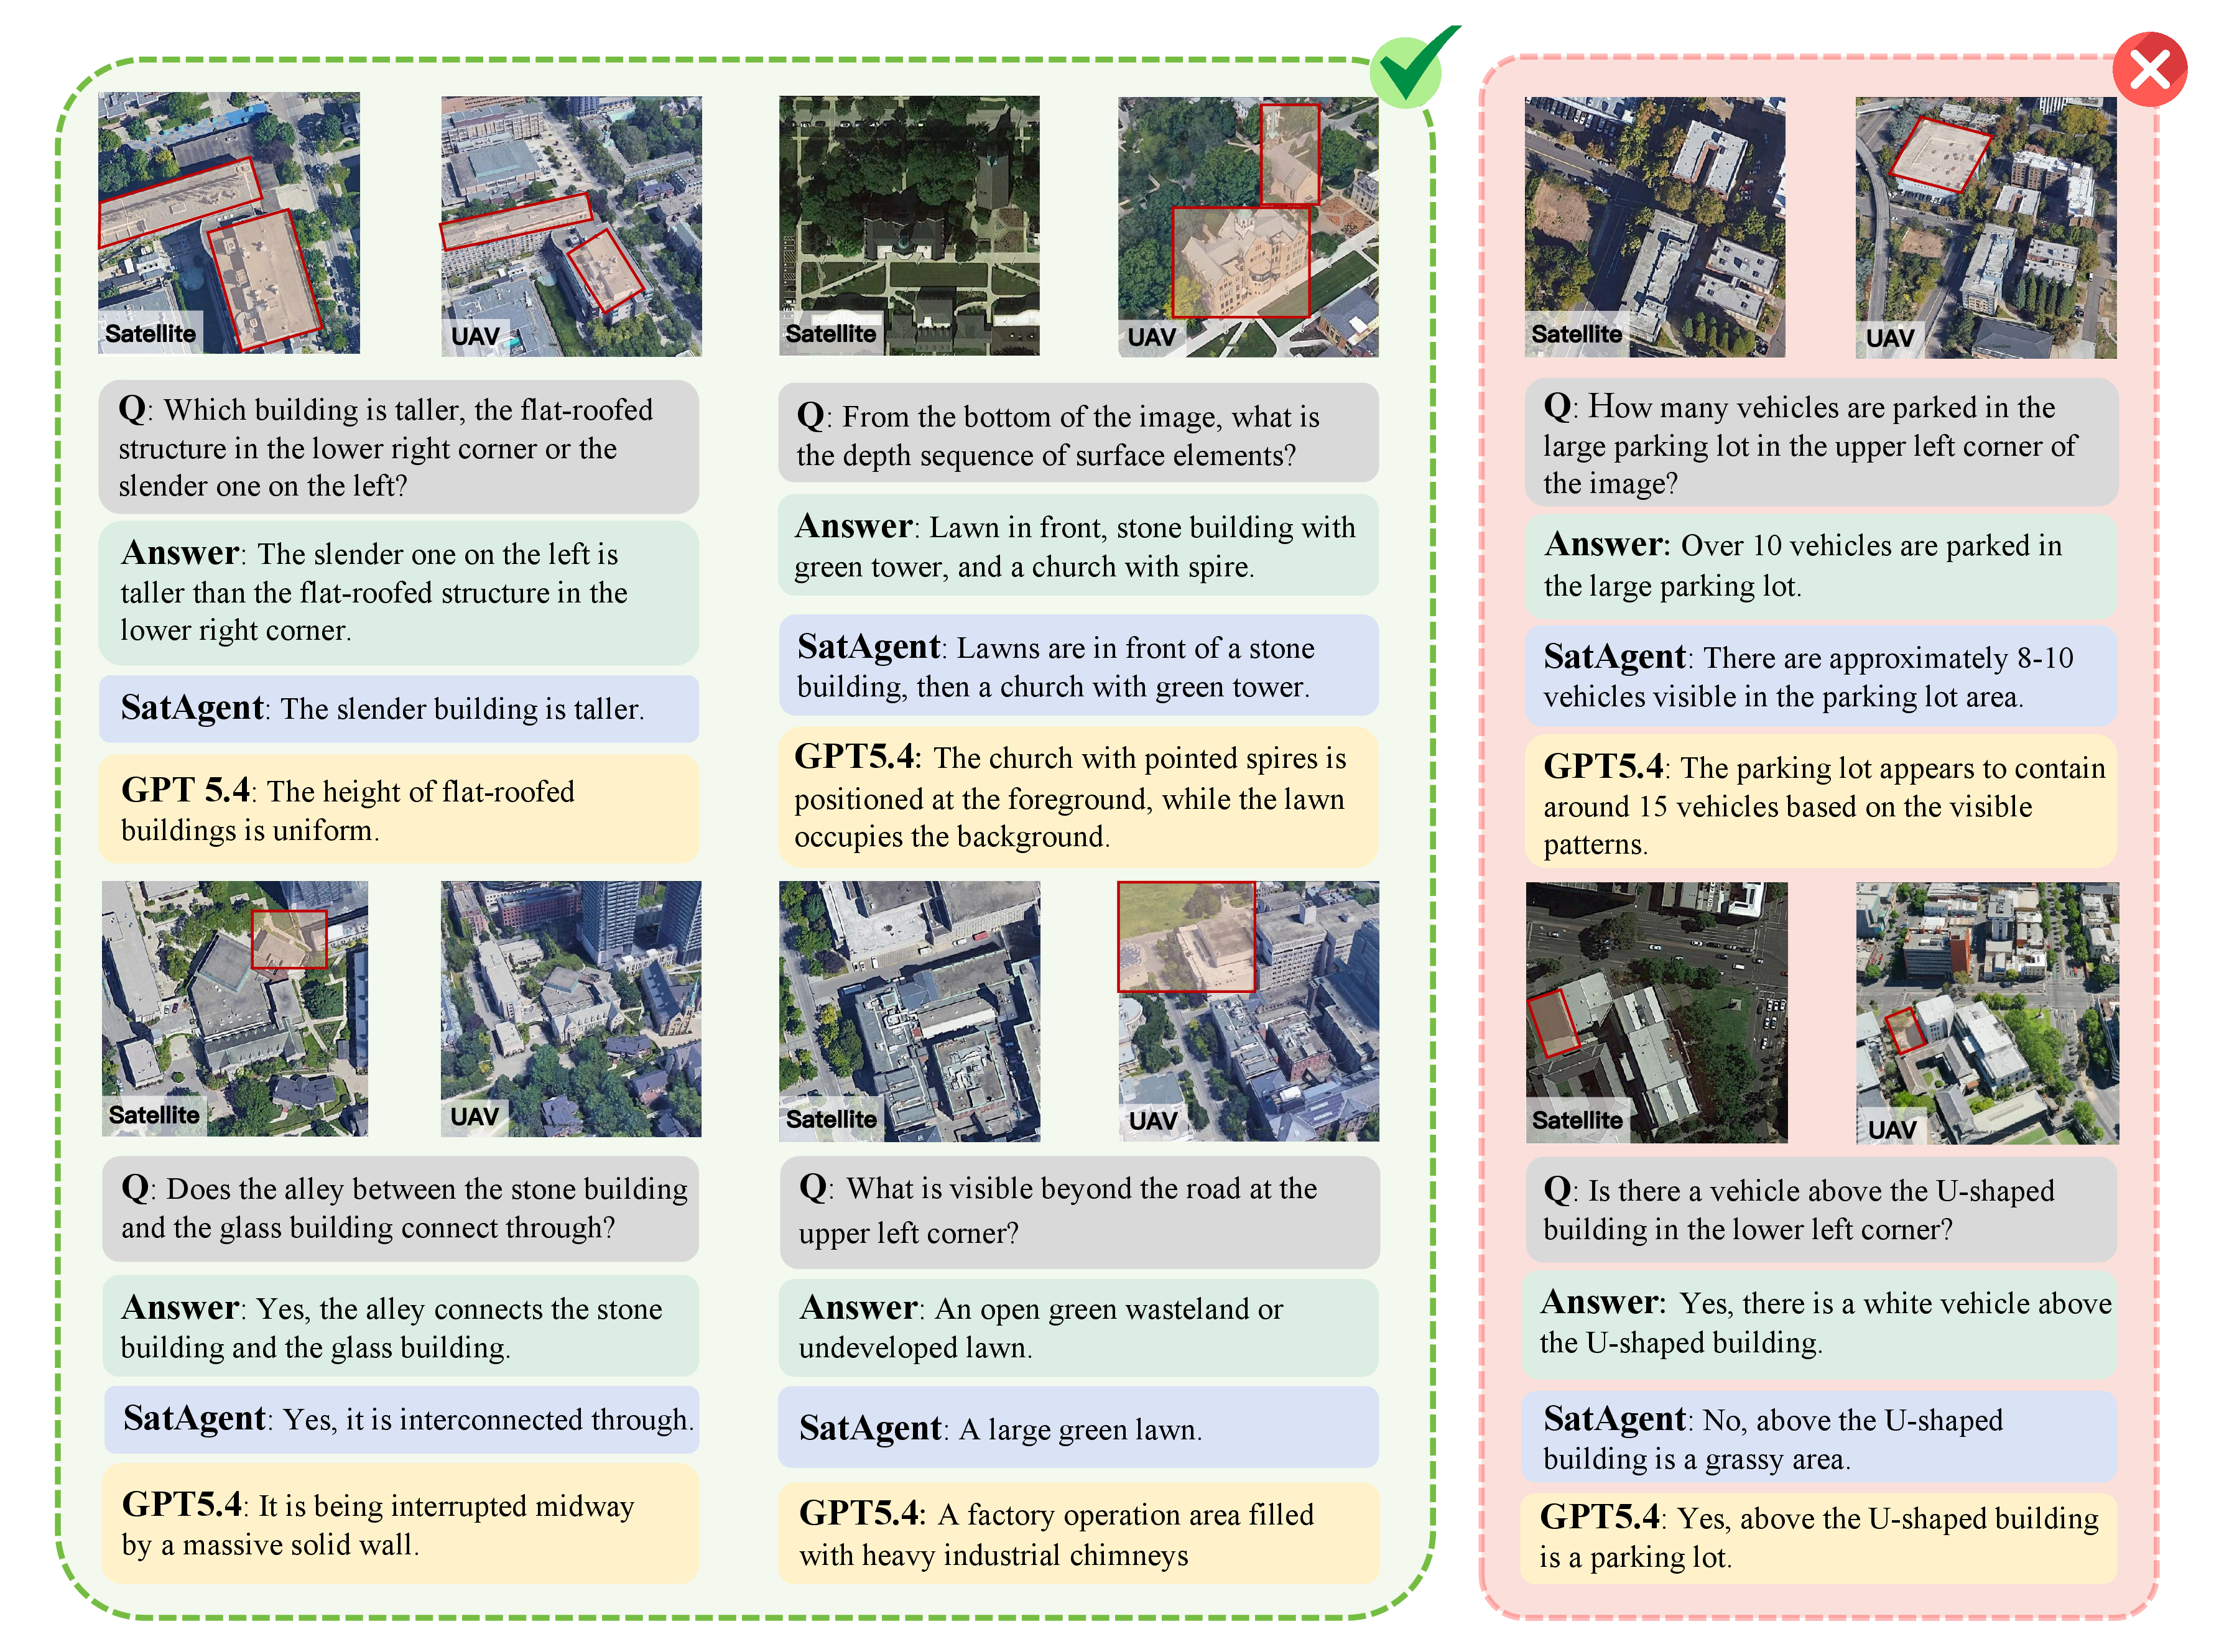Image resolution: width=2219 pixels, height=1652 pixels.
Task: Open the UAV image above the parking lot question
Action: tap(1986, 227)
